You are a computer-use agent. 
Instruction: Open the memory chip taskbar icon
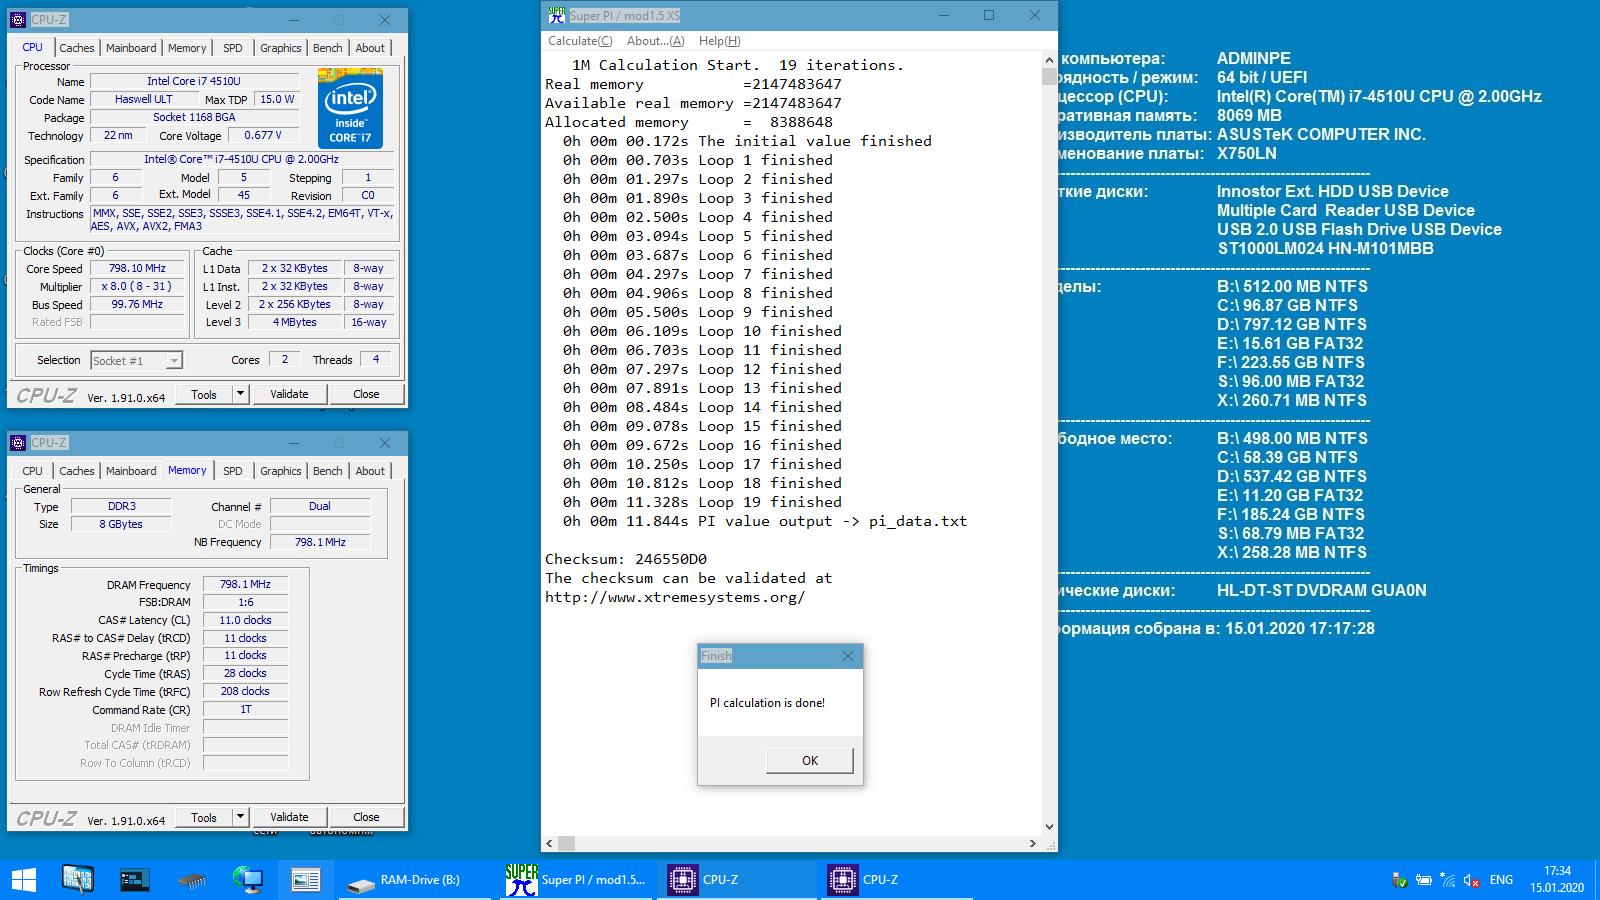click(x=191, y=881)
